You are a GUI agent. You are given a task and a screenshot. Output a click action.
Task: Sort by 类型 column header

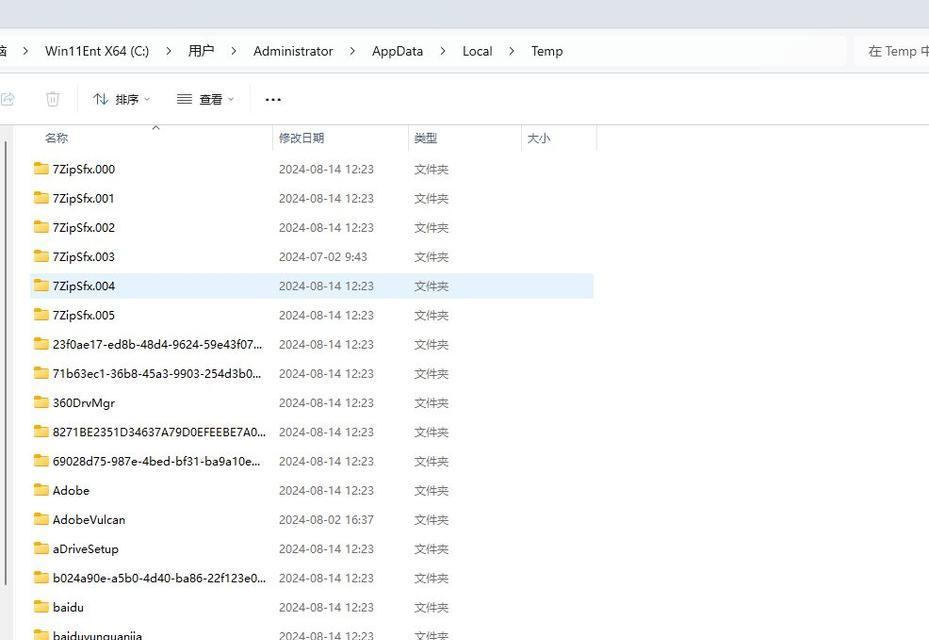pos(425,138)
